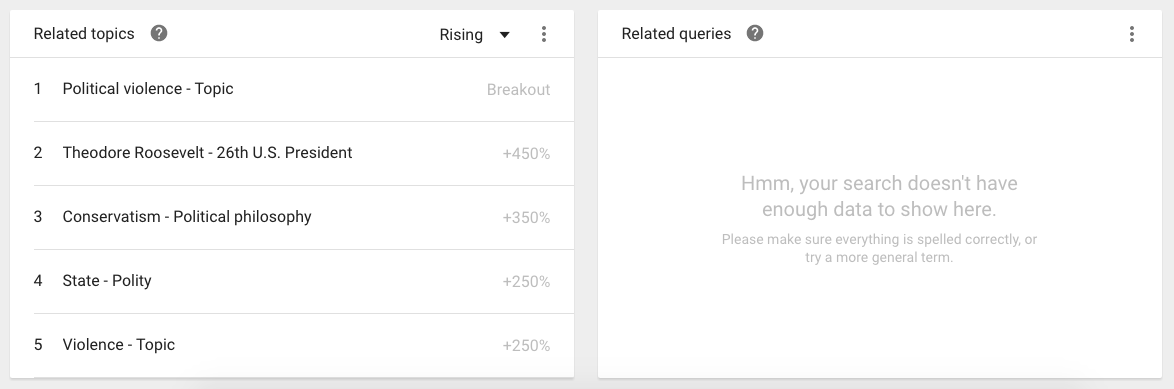Screen dimensions: 1174x389
Task: Click the Breakout value for Political violence
Action: point(518,90)
